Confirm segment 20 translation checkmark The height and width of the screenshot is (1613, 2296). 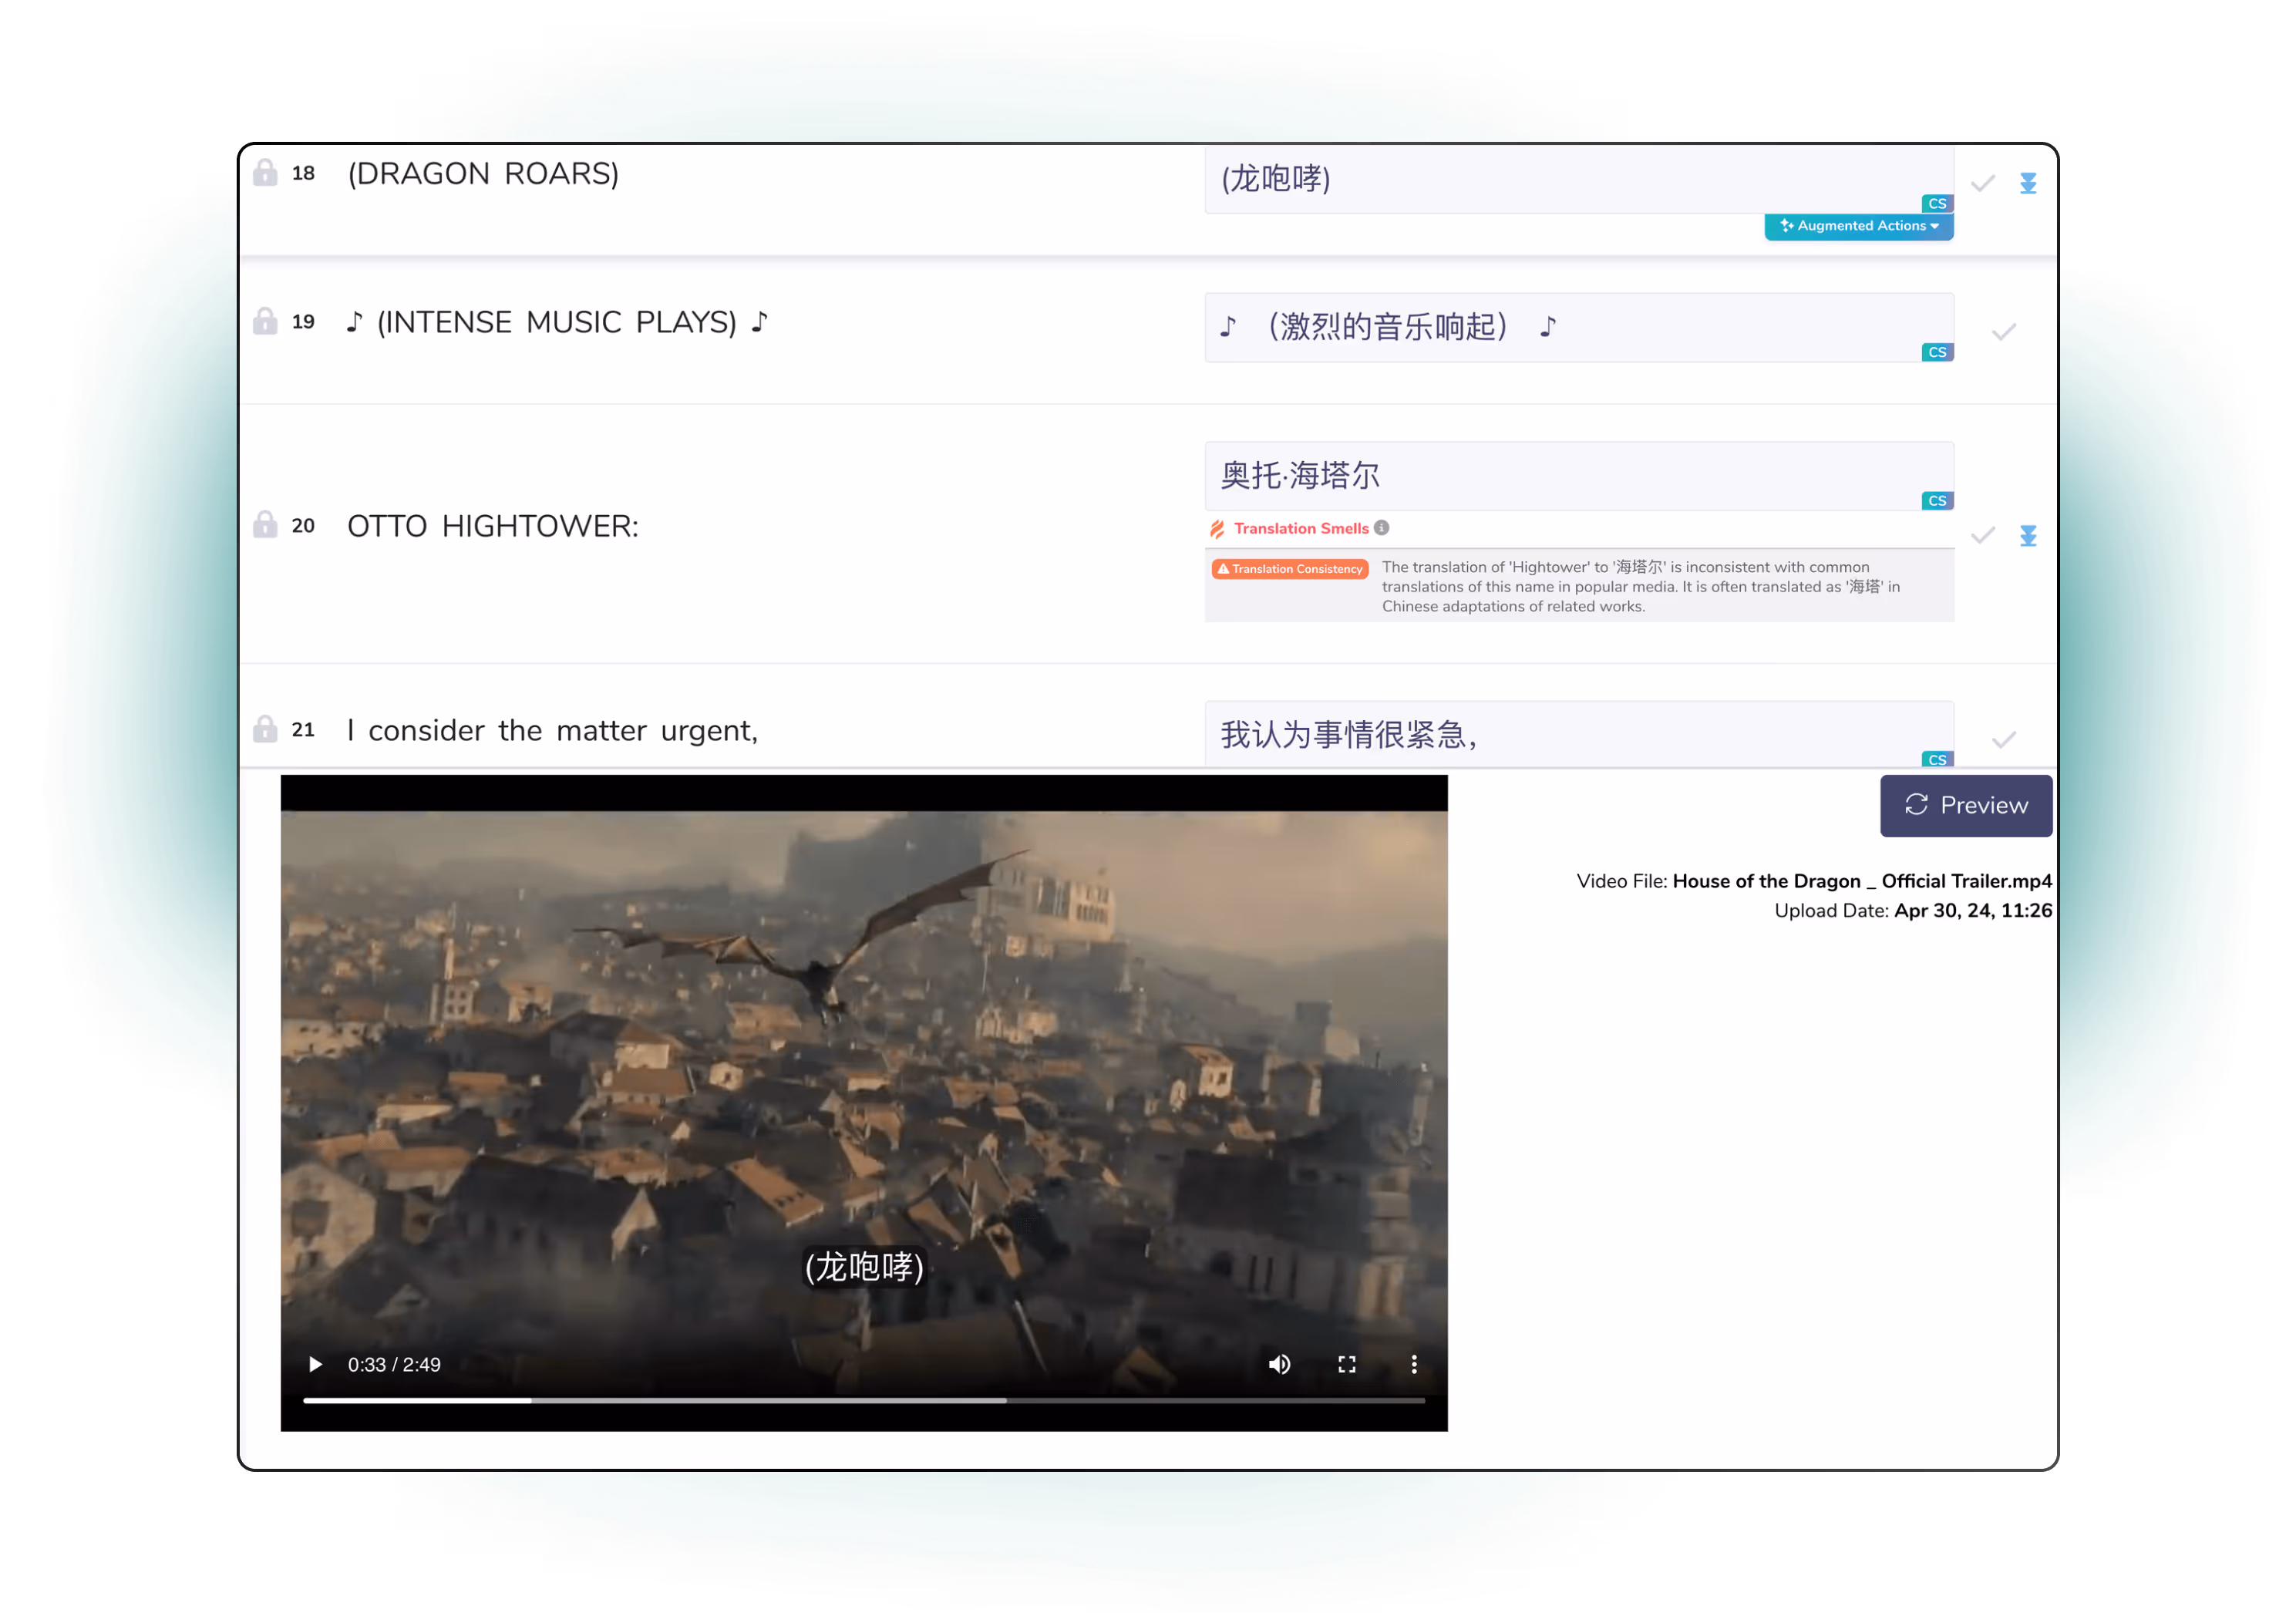1983,536
